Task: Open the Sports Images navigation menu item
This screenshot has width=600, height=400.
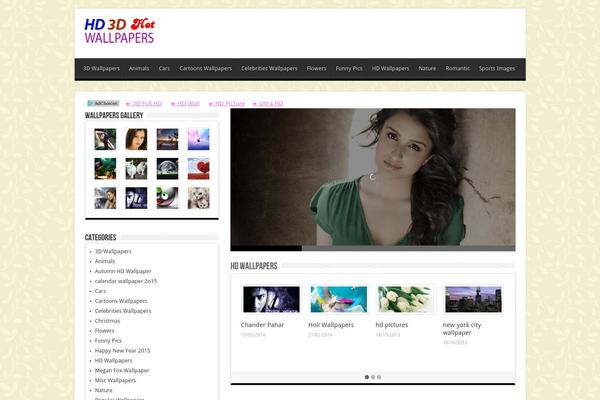Action: [497, 69]
